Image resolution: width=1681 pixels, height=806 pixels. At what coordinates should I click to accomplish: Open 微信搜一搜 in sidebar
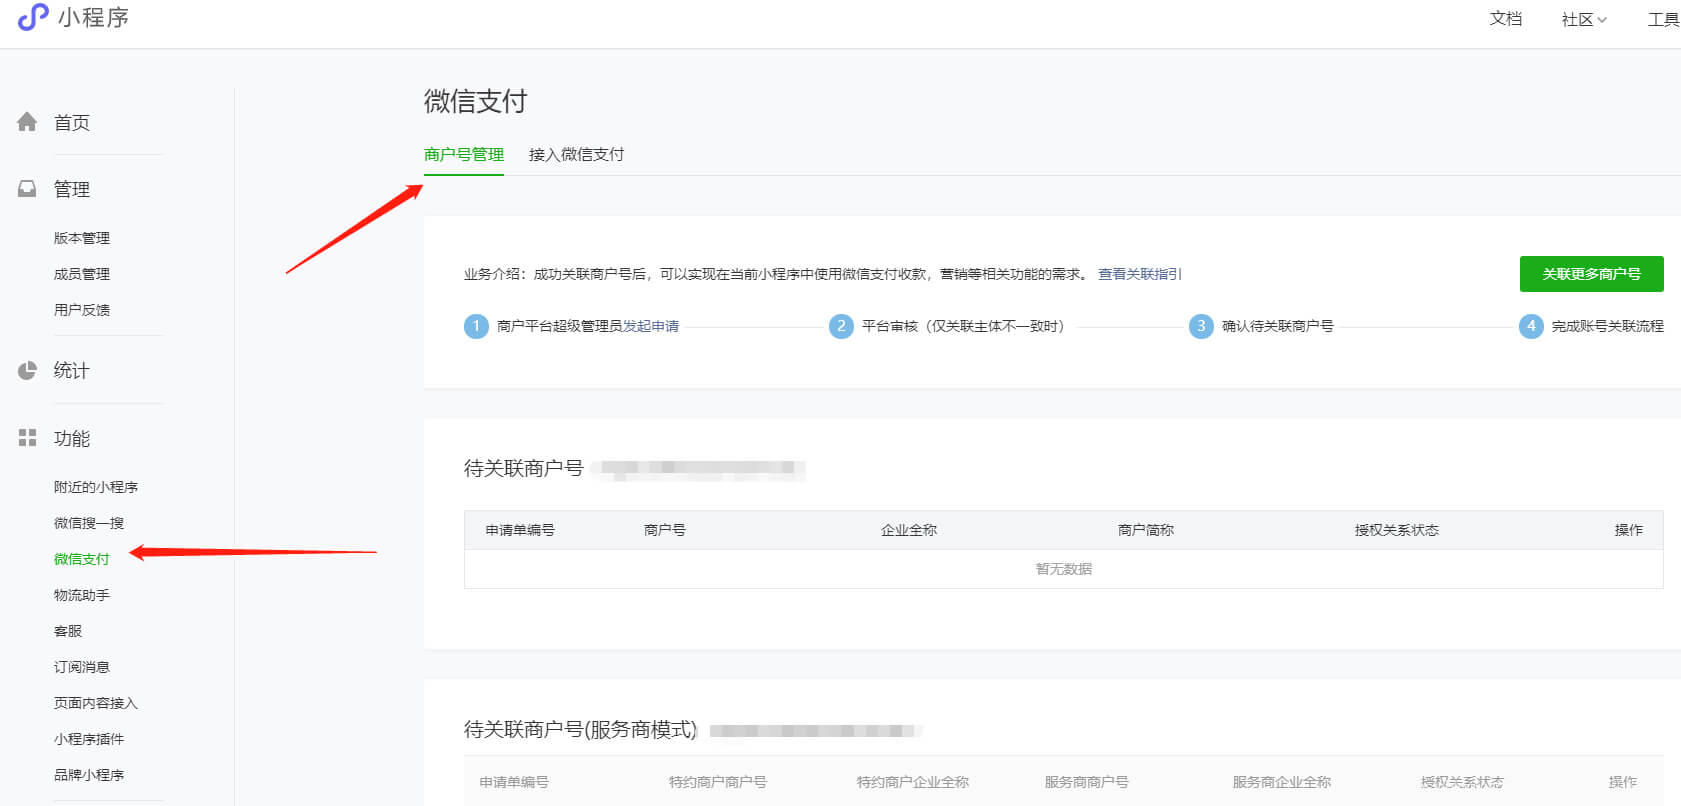pos(89,523)
